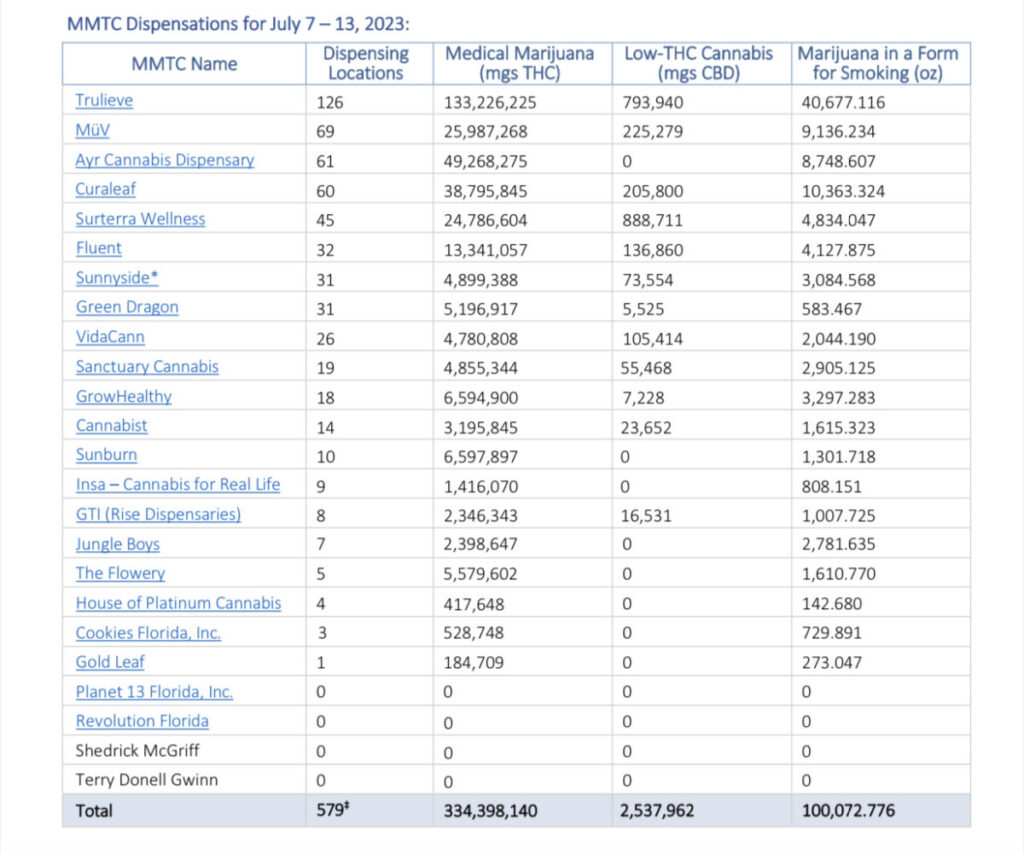The height and width of the screenshot is (854, 1024).
Task: Open Surterra Wellness link
Action: pyautogui.click(x=140, y=219)
